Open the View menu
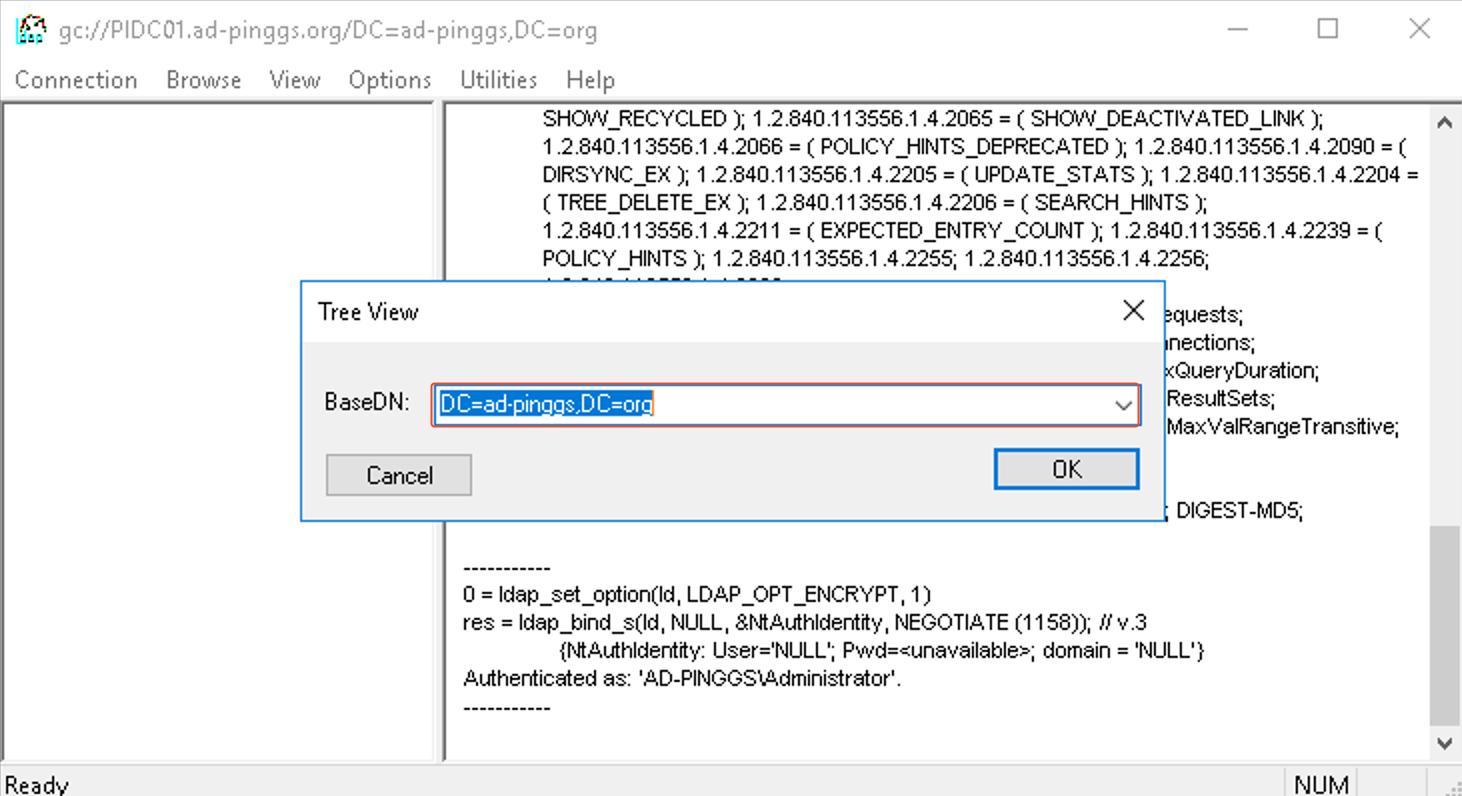Screen dimensions: 1462x796 coord(295,80)
